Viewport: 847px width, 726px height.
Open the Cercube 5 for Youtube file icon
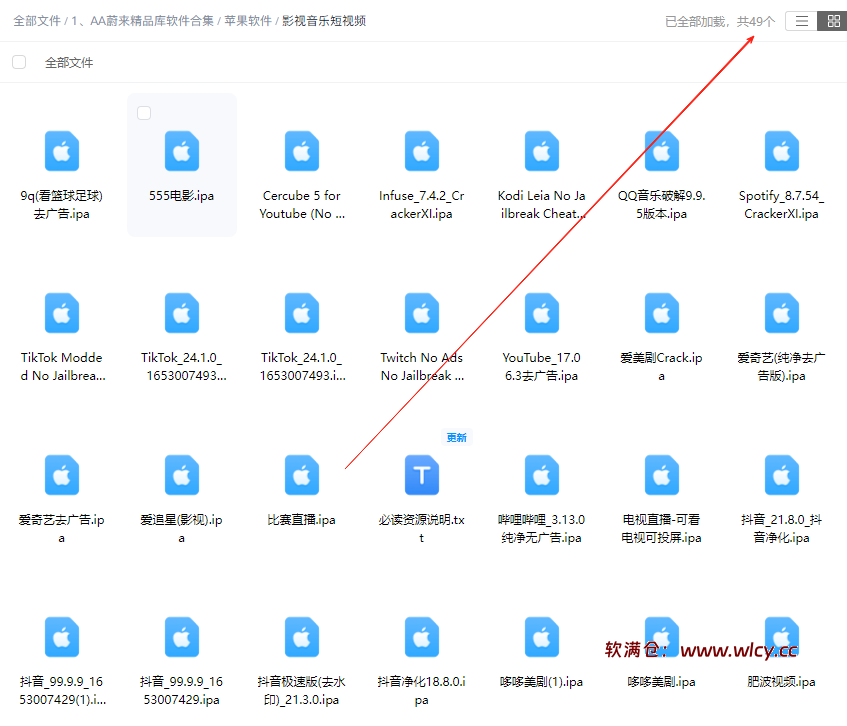[x=302, y=151]
